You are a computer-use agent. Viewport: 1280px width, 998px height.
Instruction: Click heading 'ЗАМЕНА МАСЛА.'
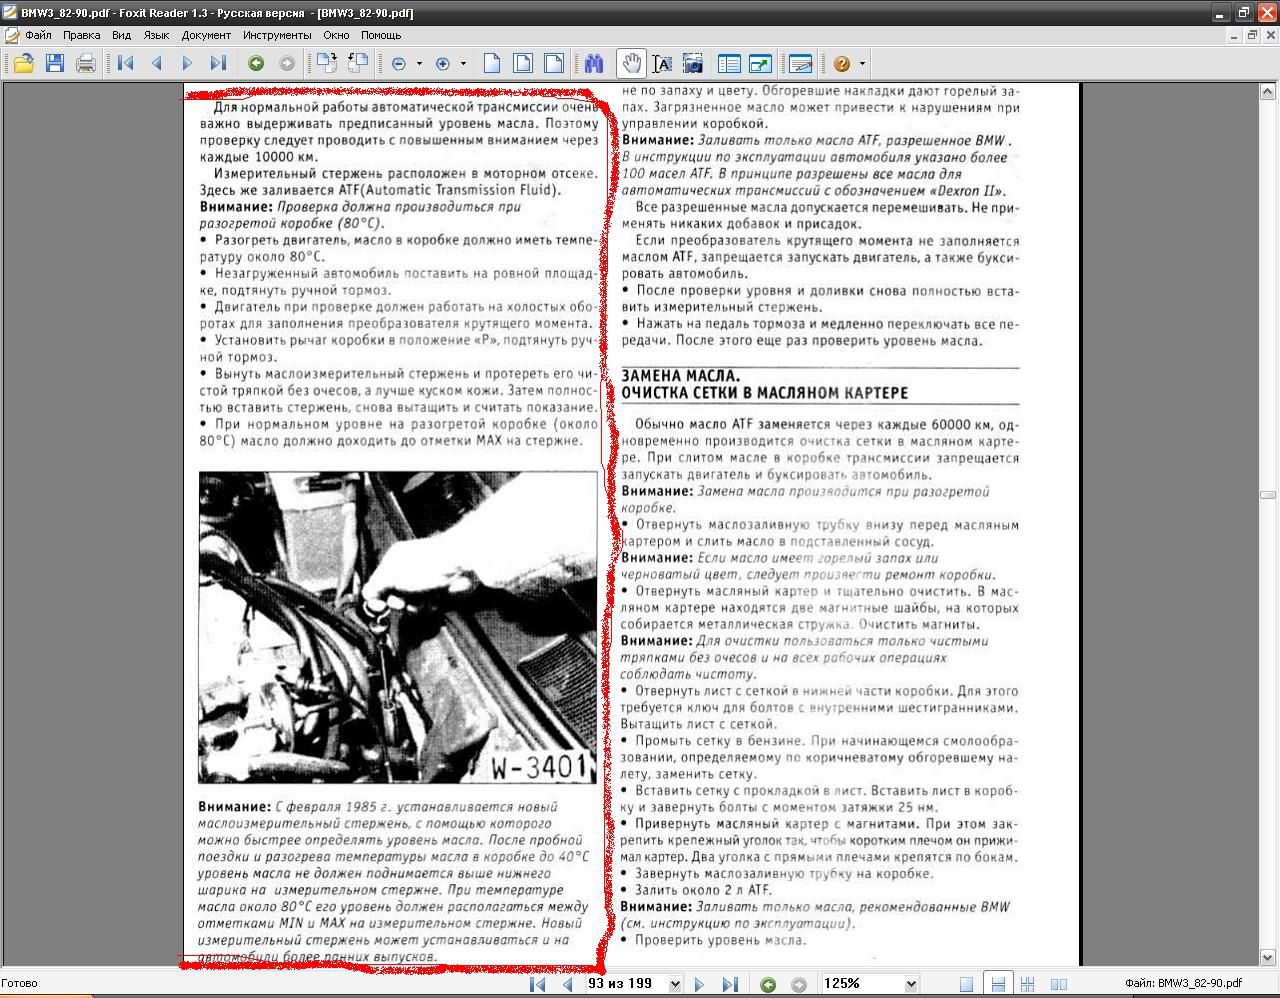(x=681, y=376)
